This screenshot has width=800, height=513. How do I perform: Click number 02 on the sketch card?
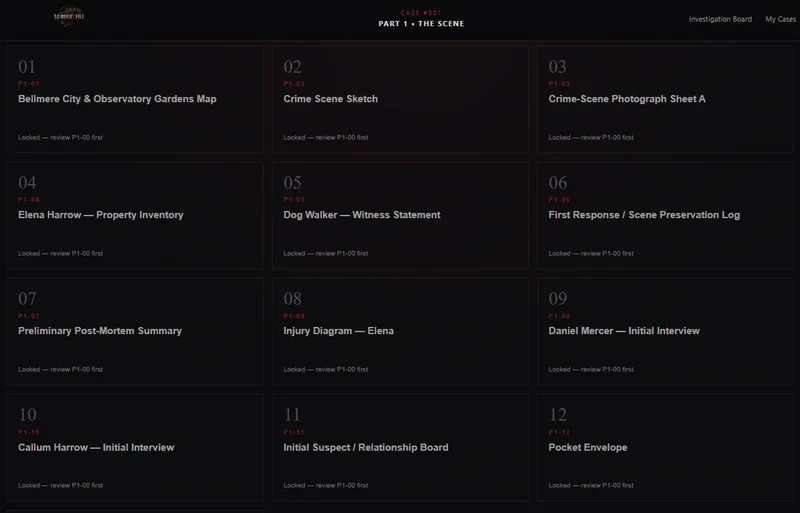coord(292,67)
